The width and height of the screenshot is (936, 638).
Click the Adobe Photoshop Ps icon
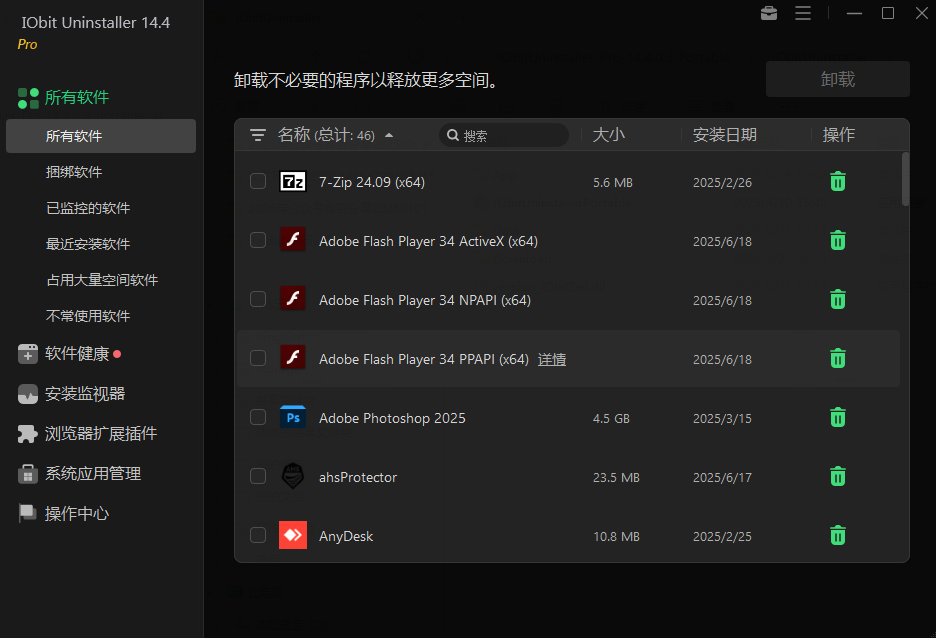pos(292,417)
